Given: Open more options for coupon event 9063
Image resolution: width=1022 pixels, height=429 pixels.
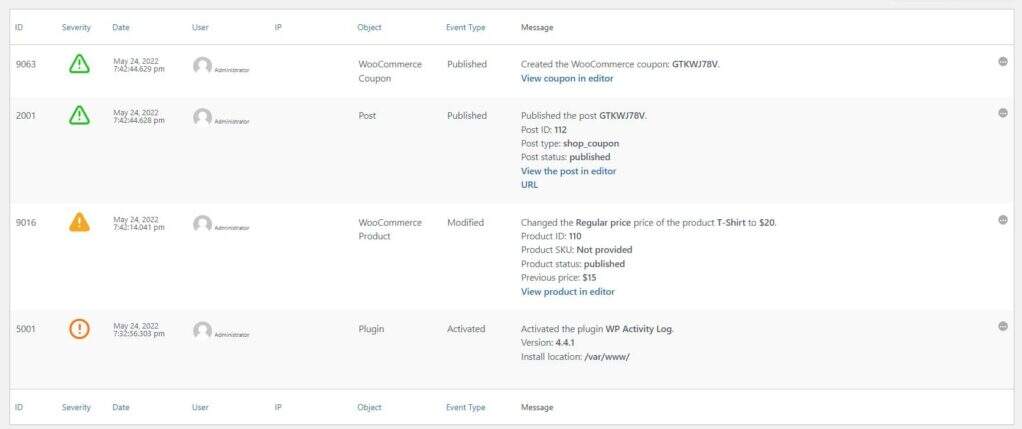Looking at the screenshot, I should pyautogui.click(x=1003, y=62).
